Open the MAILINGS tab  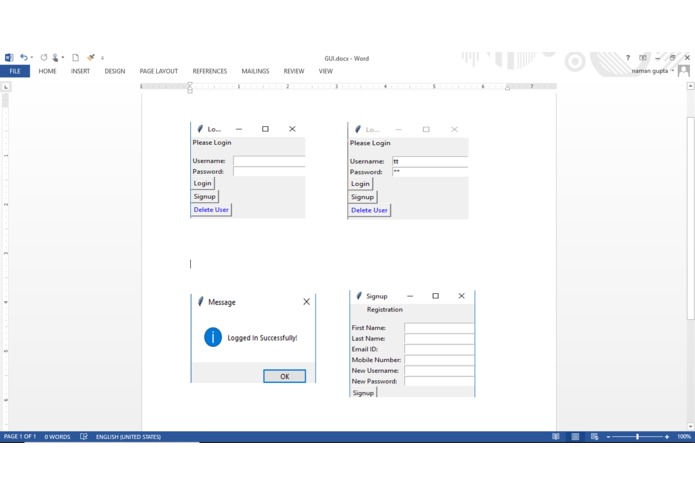[255, 71]
